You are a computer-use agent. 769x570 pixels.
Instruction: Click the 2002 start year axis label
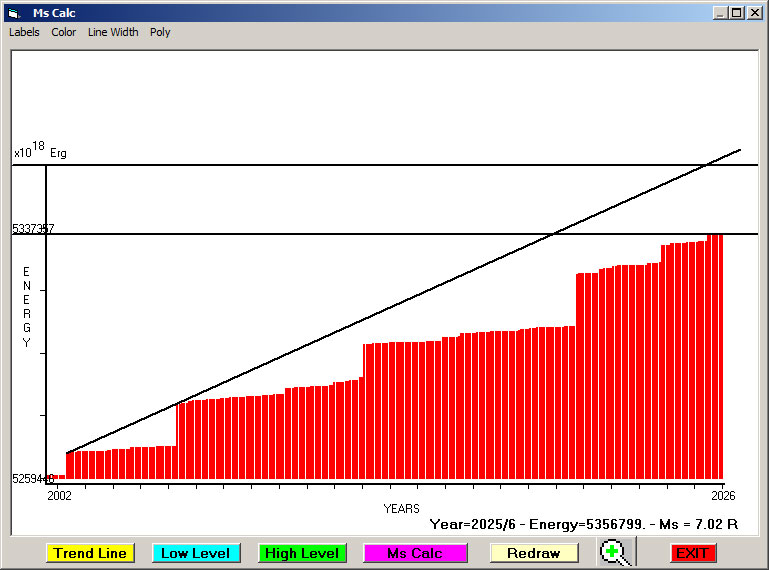click(59, 495)
